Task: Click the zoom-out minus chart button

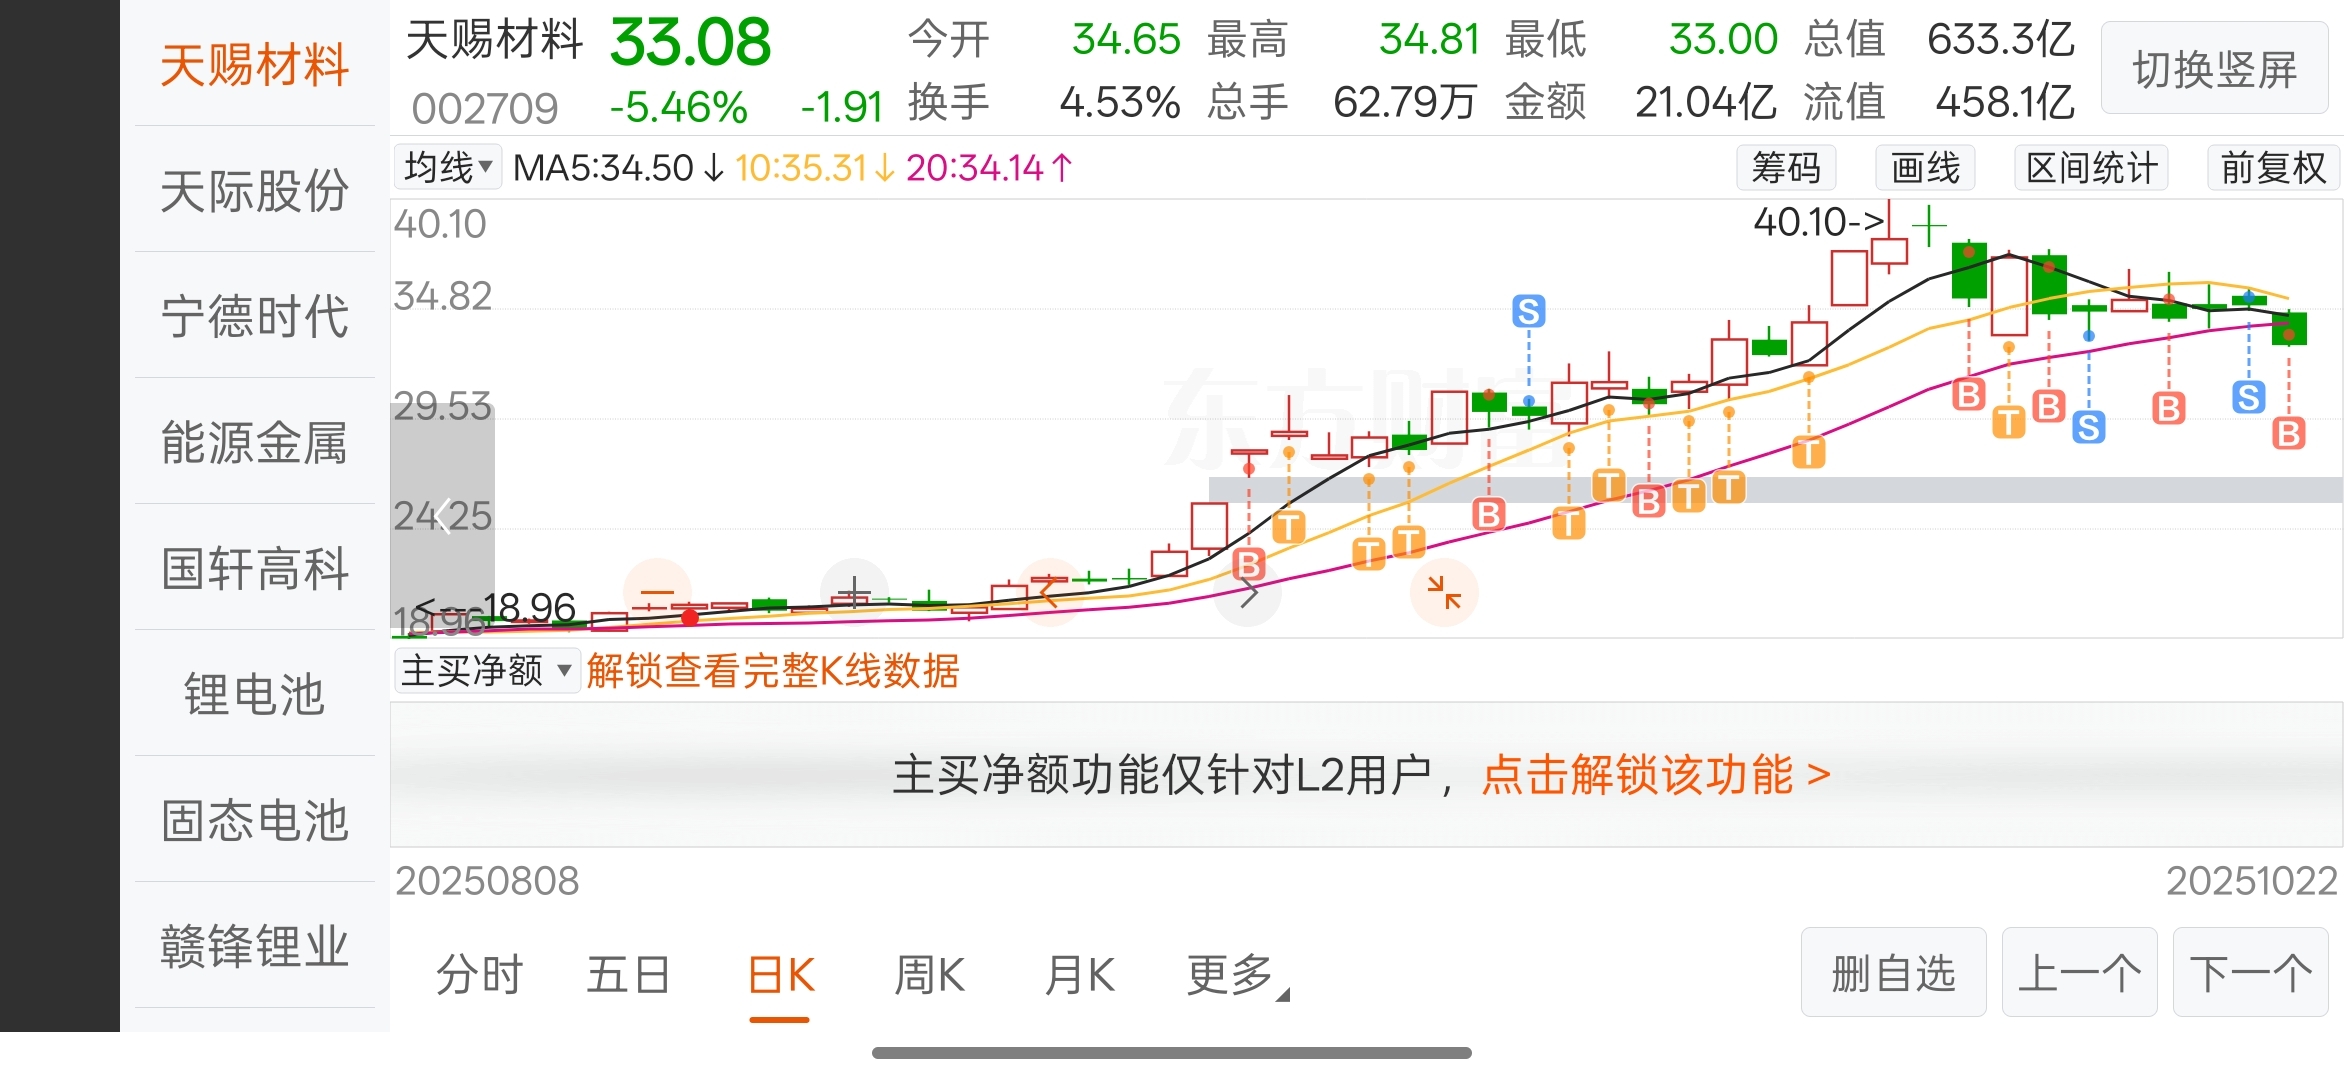Action: pyautogui.click(x=657, y=593)
